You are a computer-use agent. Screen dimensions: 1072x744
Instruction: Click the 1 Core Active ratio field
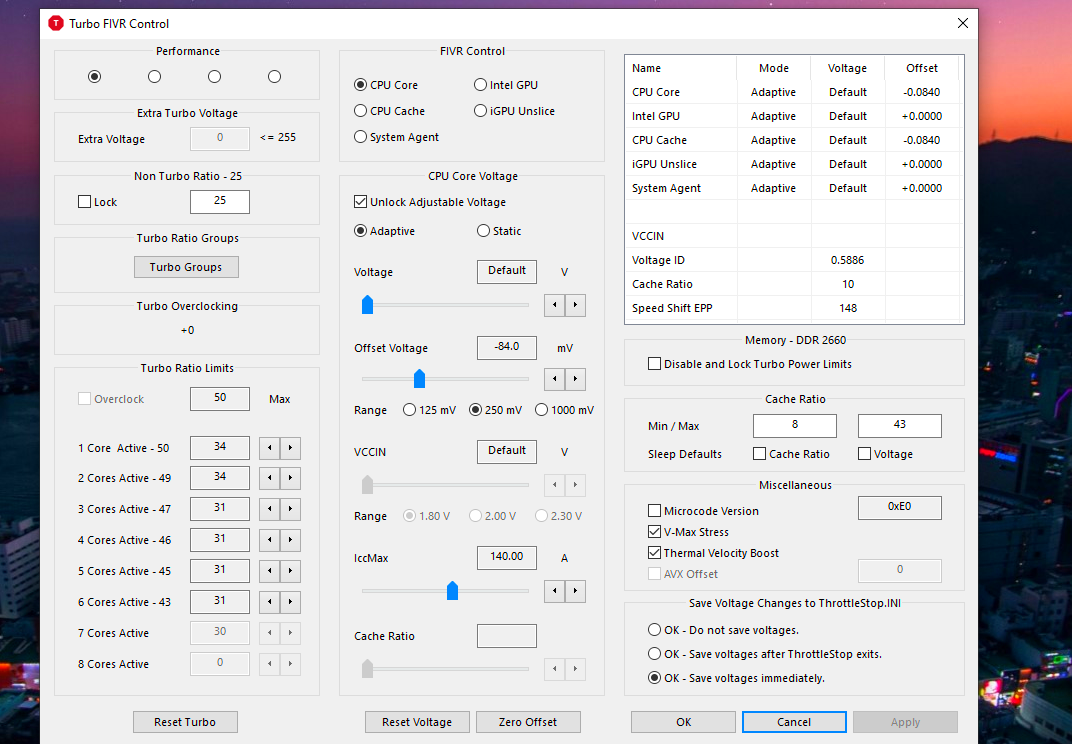coord(219,447)
